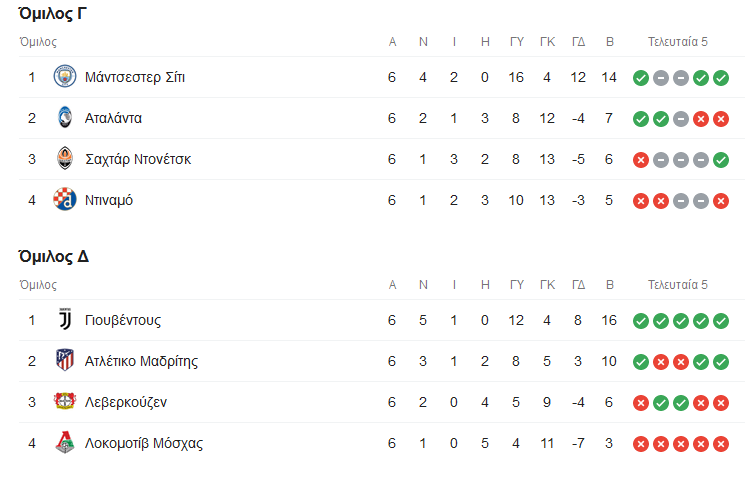Viewport: 745px width, 487px height.
Task: Click the Dinamo Zagreb club crest
Action: coord(64,200)
